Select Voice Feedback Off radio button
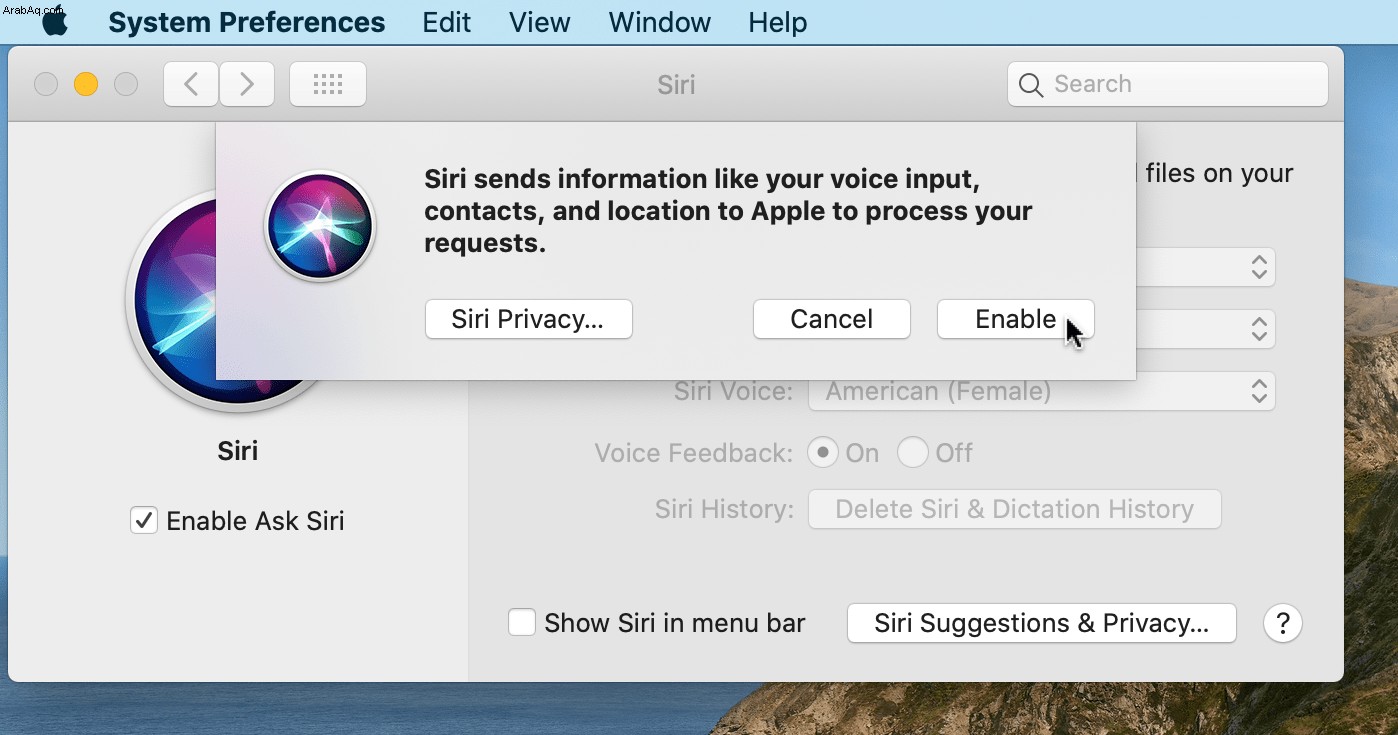Image resolution: width=1398 pixels, height=735 pixels. [x=912, y=453]
